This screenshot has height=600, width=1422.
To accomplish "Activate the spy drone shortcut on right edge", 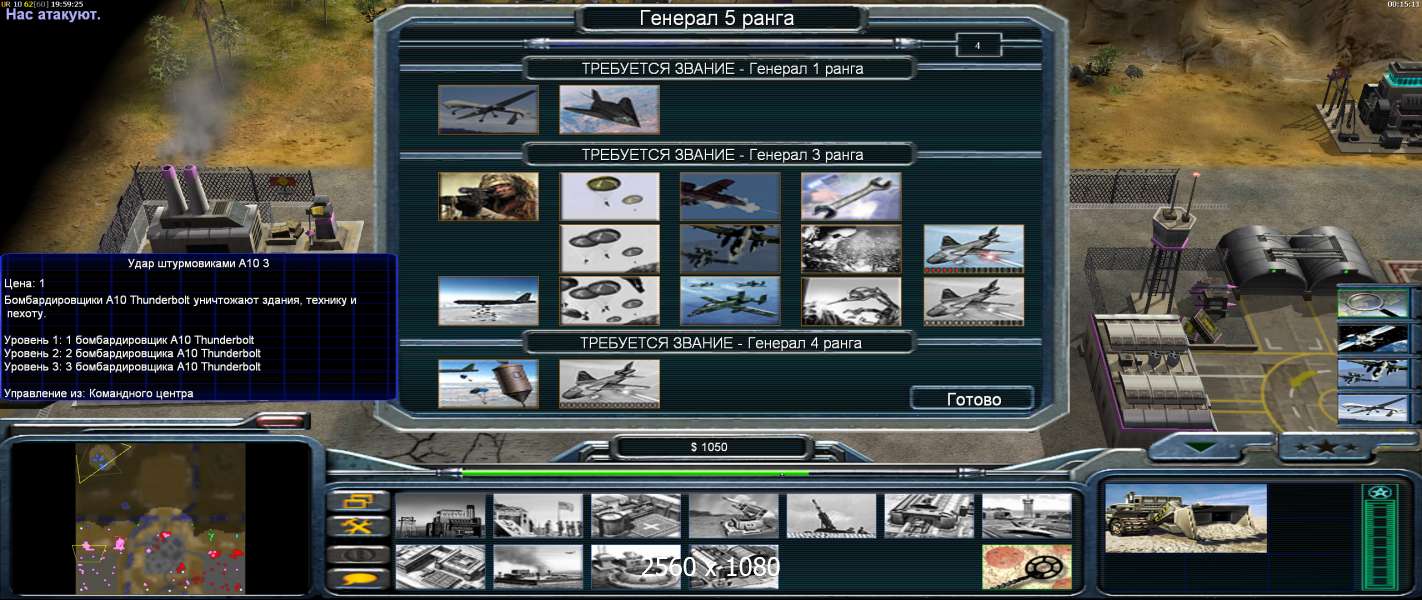I will pyautogui.click(x=1373, y=408).
